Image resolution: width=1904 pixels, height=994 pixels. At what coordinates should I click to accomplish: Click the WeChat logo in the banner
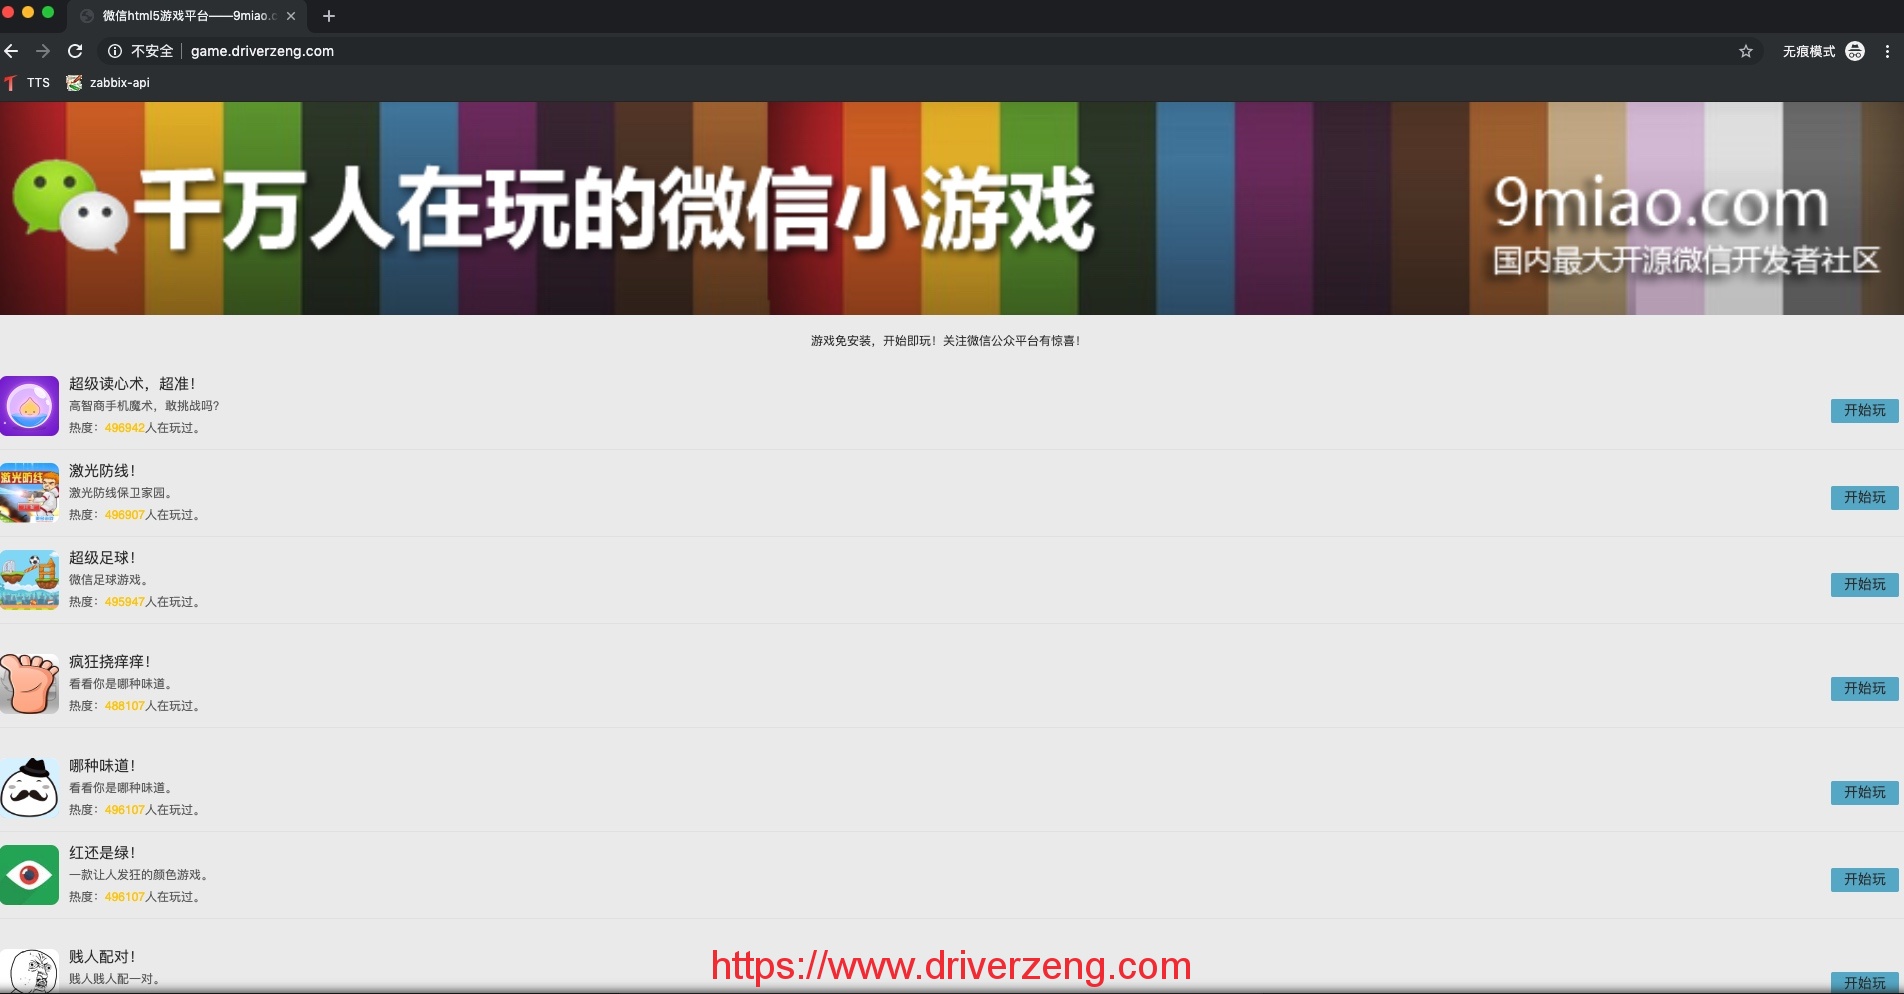[70, 205]
